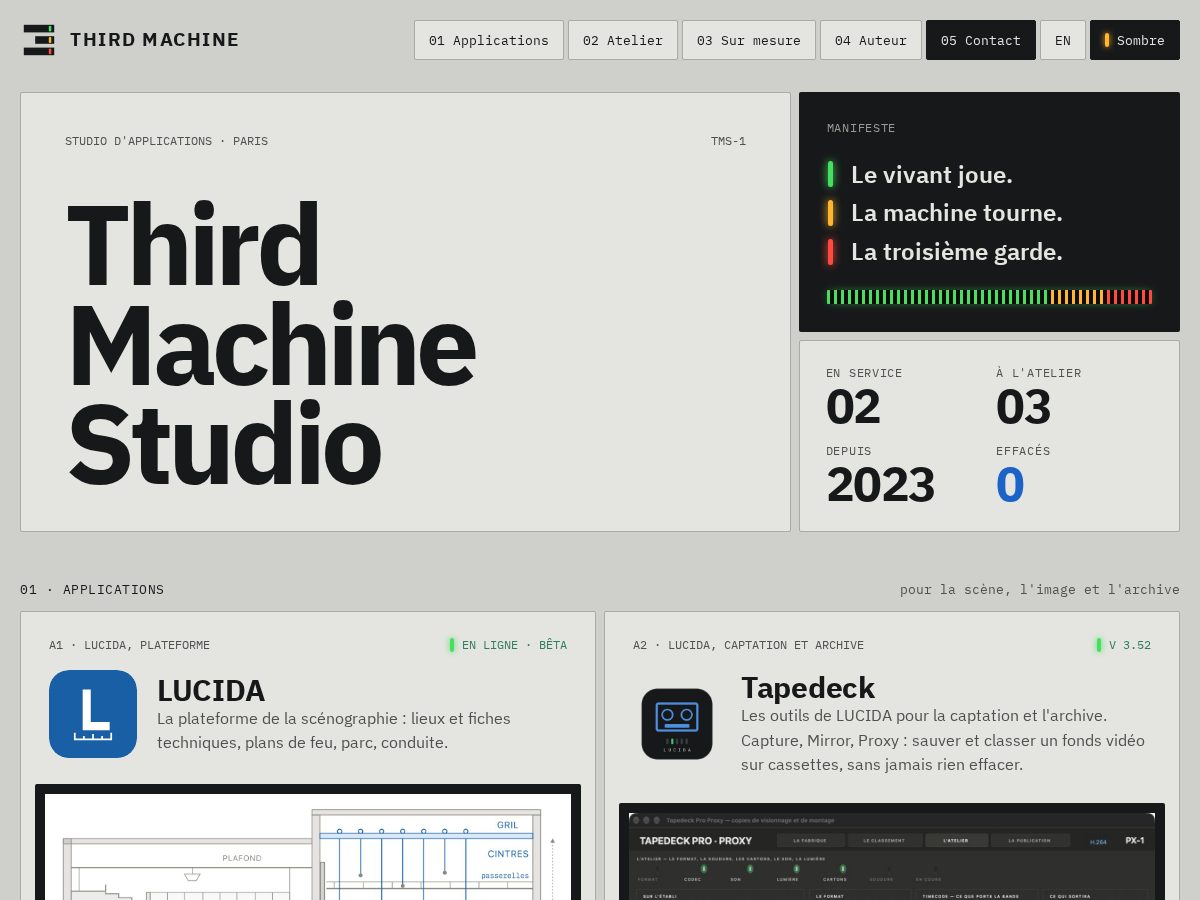Viewport: 1200px width, 900px height.
Task: Click the MANIFESTE heading
Action: click(861, 128)
